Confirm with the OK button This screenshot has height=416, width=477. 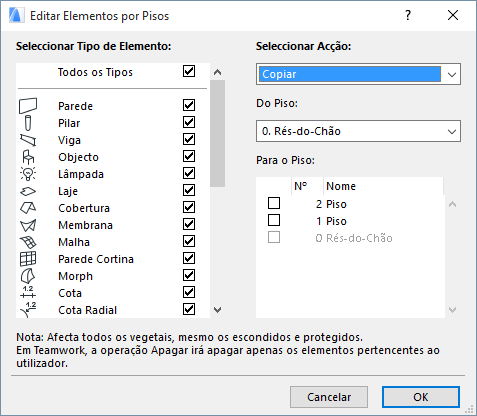pyautogui.click(x=421, y=397)
